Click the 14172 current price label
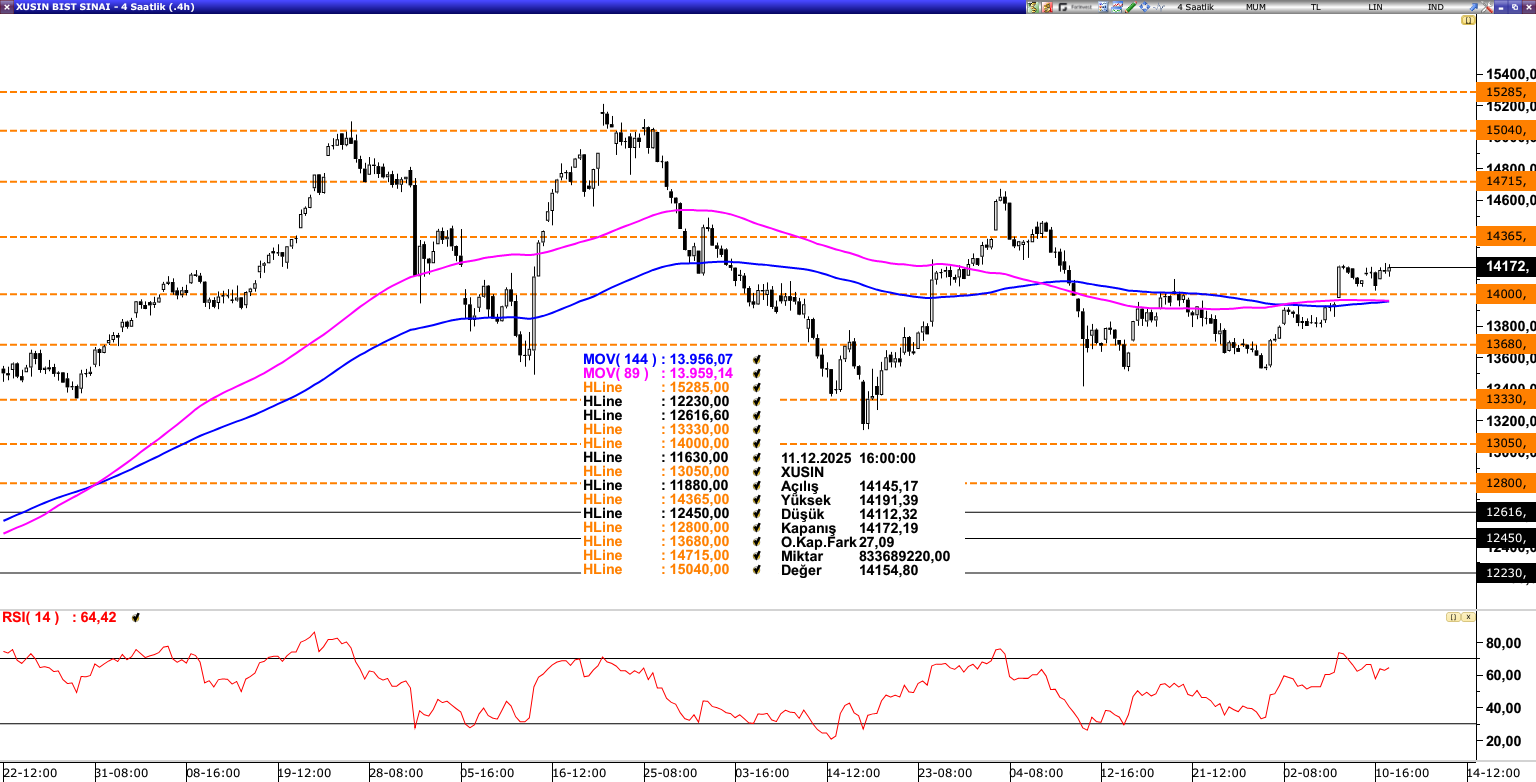This screenshot has height=782, width=1536. 1505,267
